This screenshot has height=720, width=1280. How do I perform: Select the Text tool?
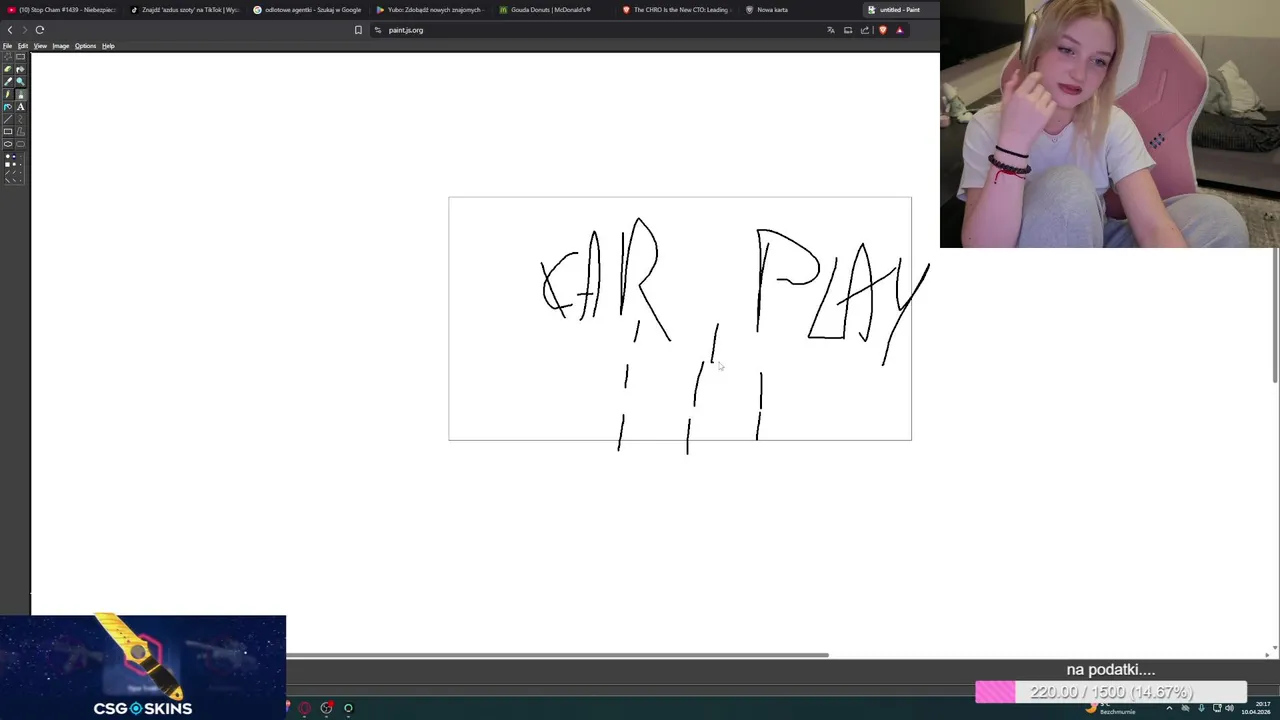20,107
